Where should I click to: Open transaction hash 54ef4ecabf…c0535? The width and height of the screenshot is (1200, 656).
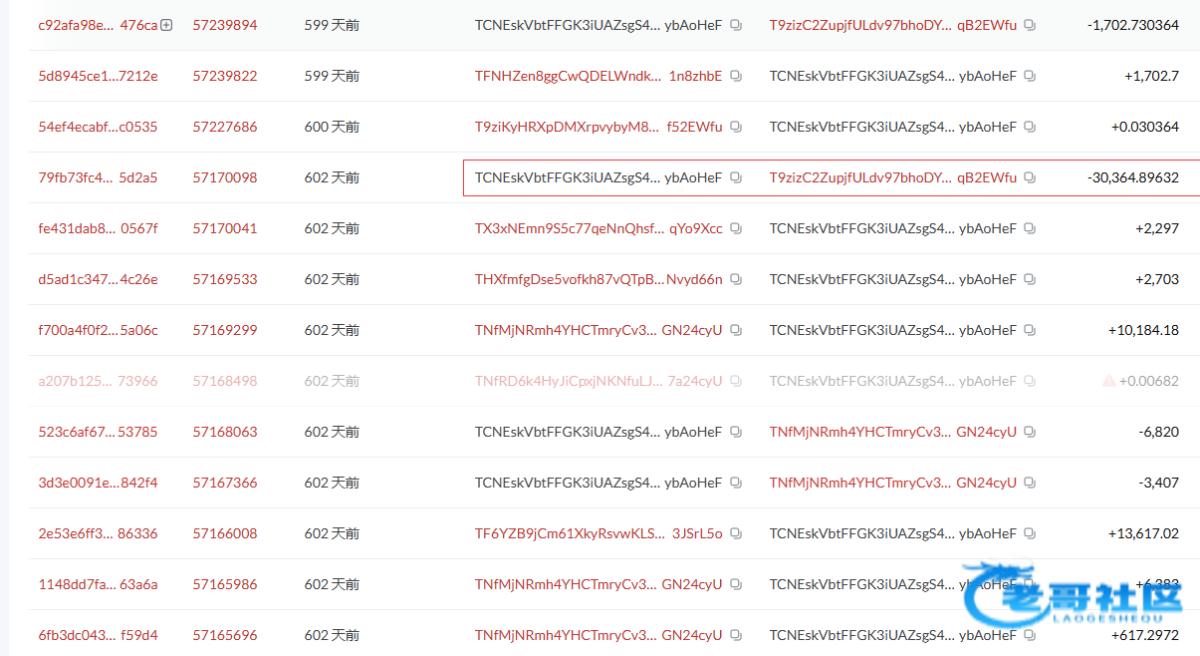(97, 127)
